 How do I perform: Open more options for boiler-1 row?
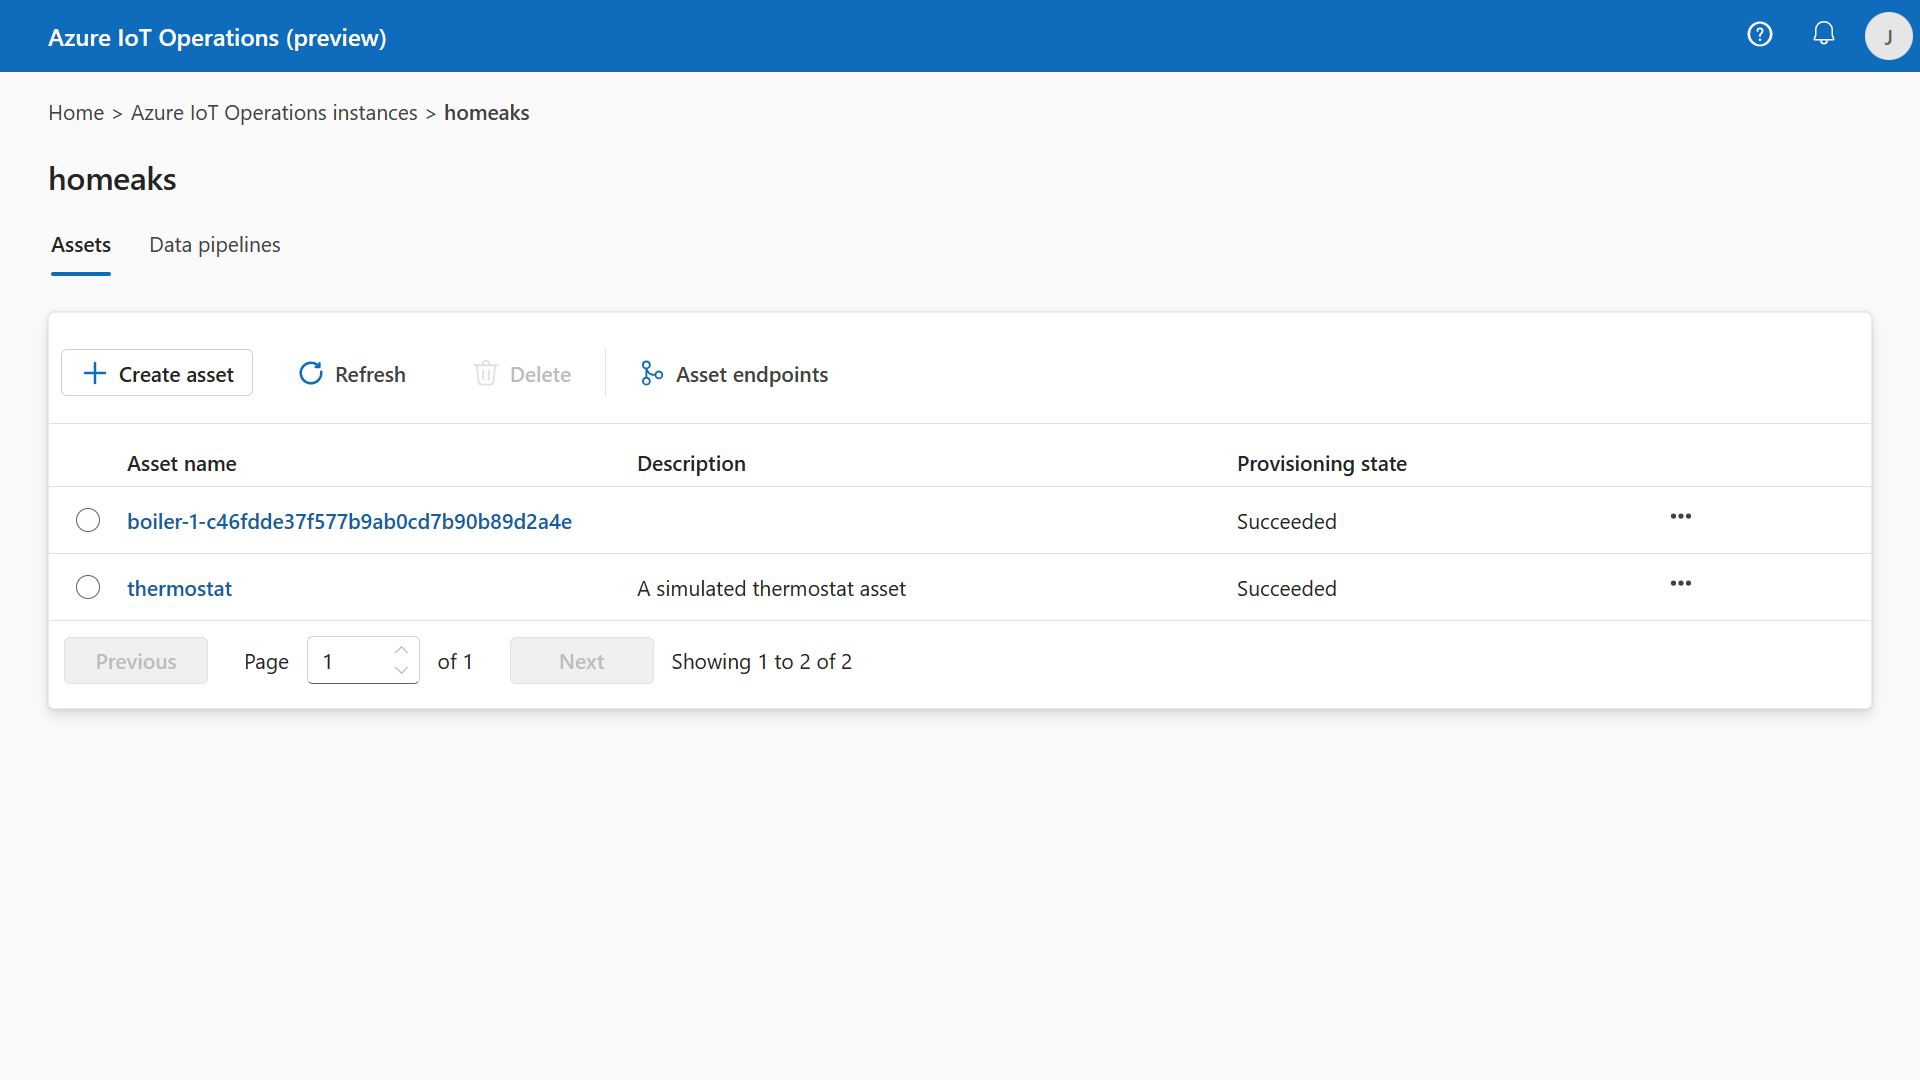click(x=1681, y=516)
